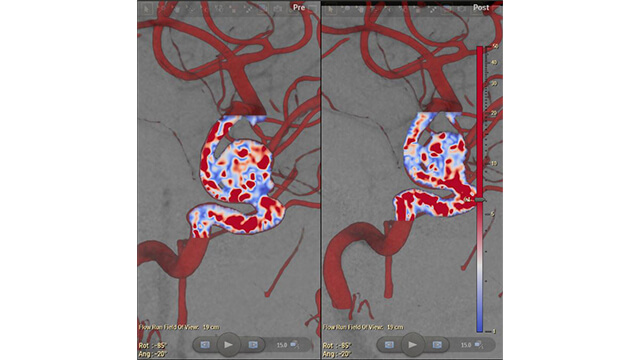Play the Pre flow run

(229, 345)
